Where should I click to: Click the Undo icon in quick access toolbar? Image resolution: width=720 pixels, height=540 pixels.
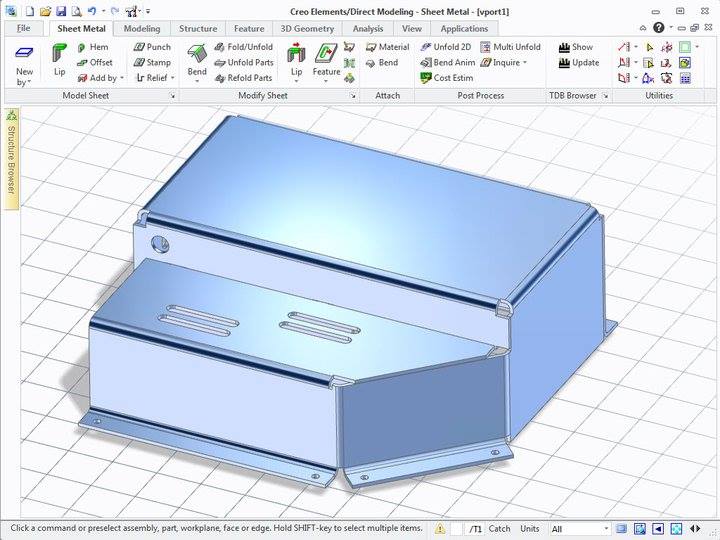(x=92, y=11)
